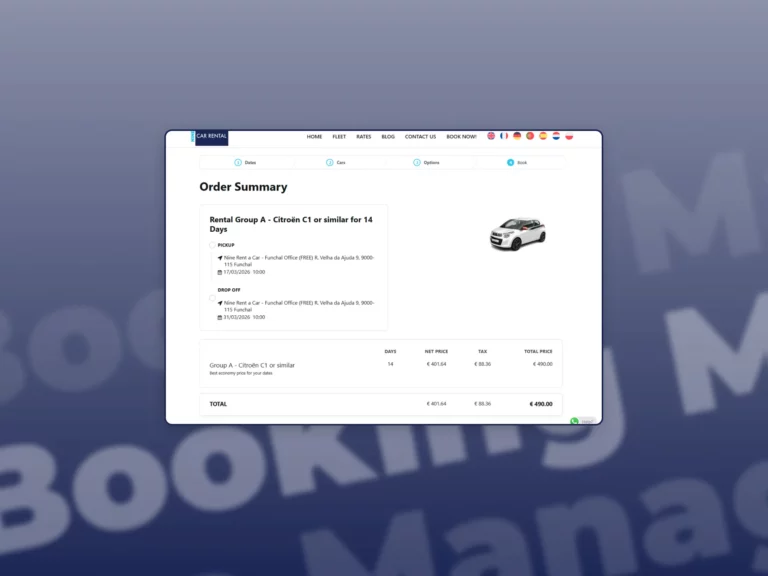768x576 pixels.
Task: Click the DROP OFF timeline circle marker
Action: [x=212, y=298]
